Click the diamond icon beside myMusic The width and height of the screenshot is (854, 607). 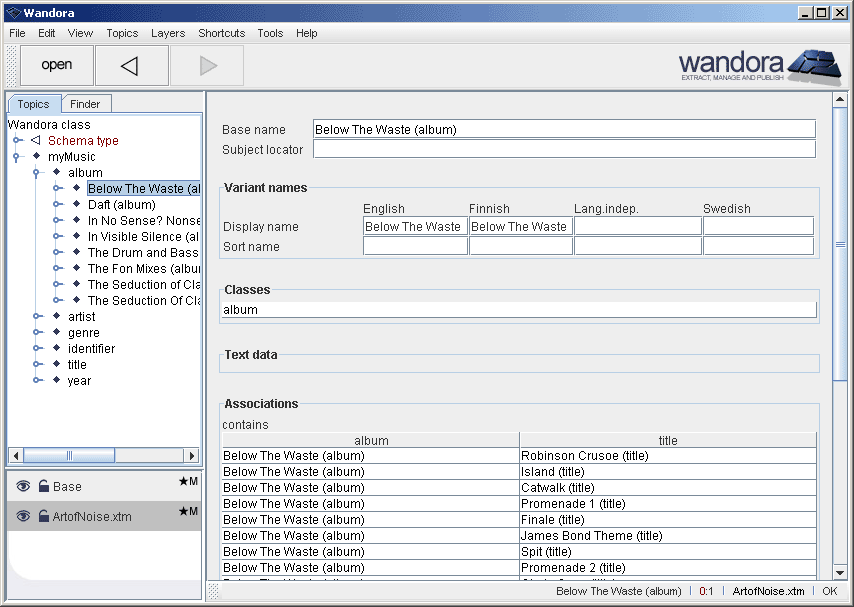pos(37,157)
